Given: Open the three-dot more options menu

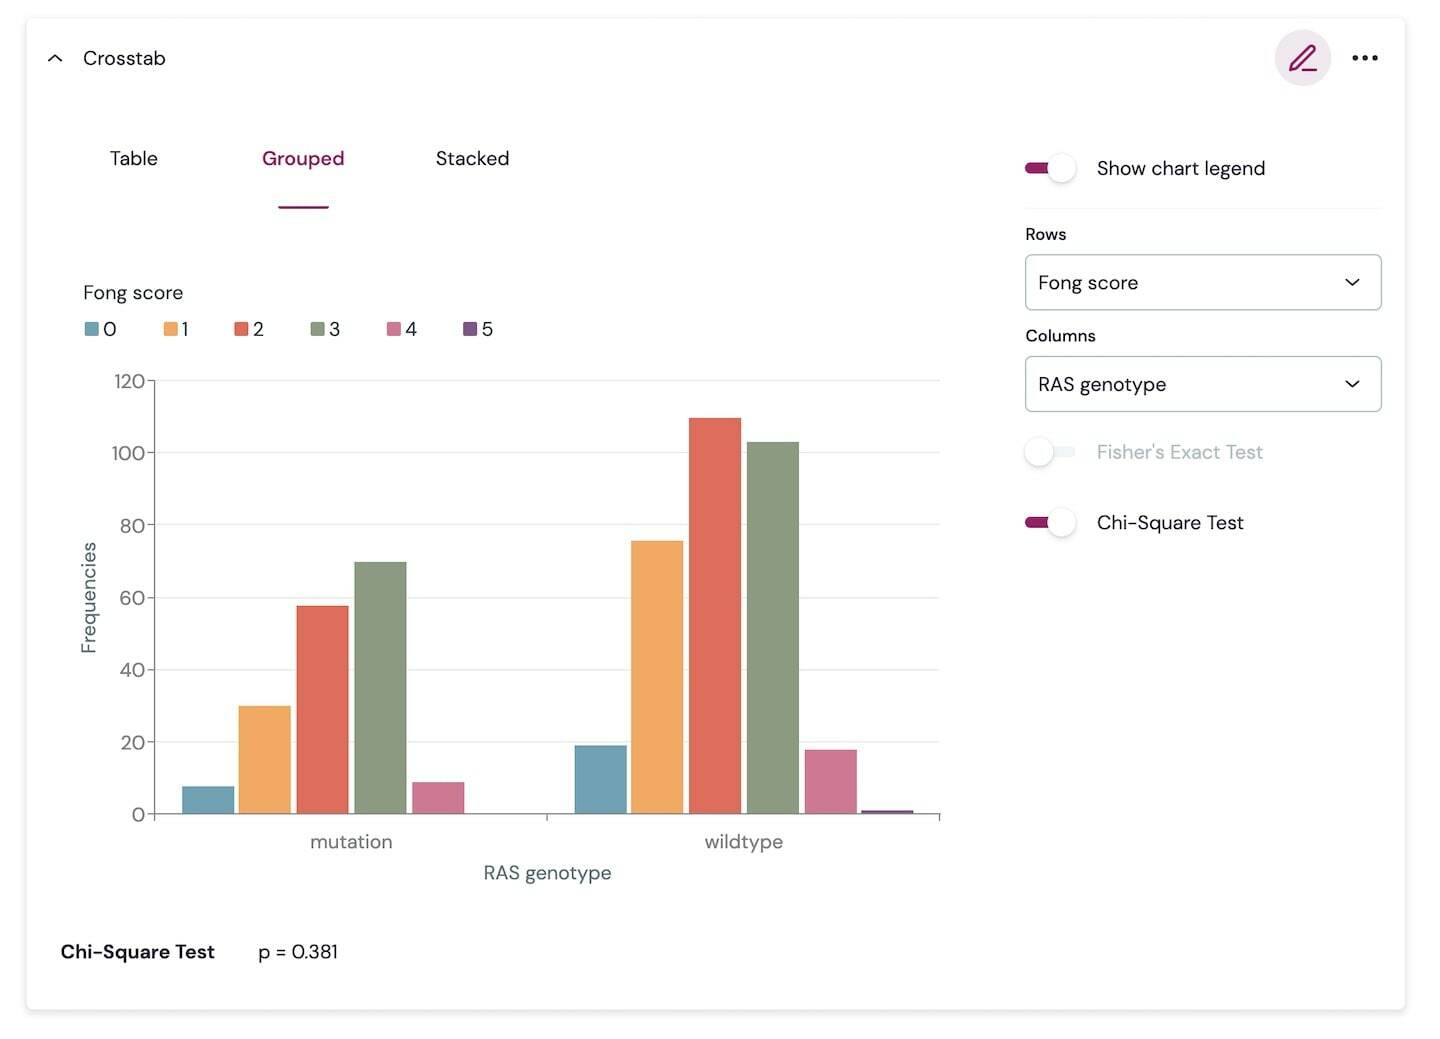Looking at the screenshot, I should [x=1365, y=58].
